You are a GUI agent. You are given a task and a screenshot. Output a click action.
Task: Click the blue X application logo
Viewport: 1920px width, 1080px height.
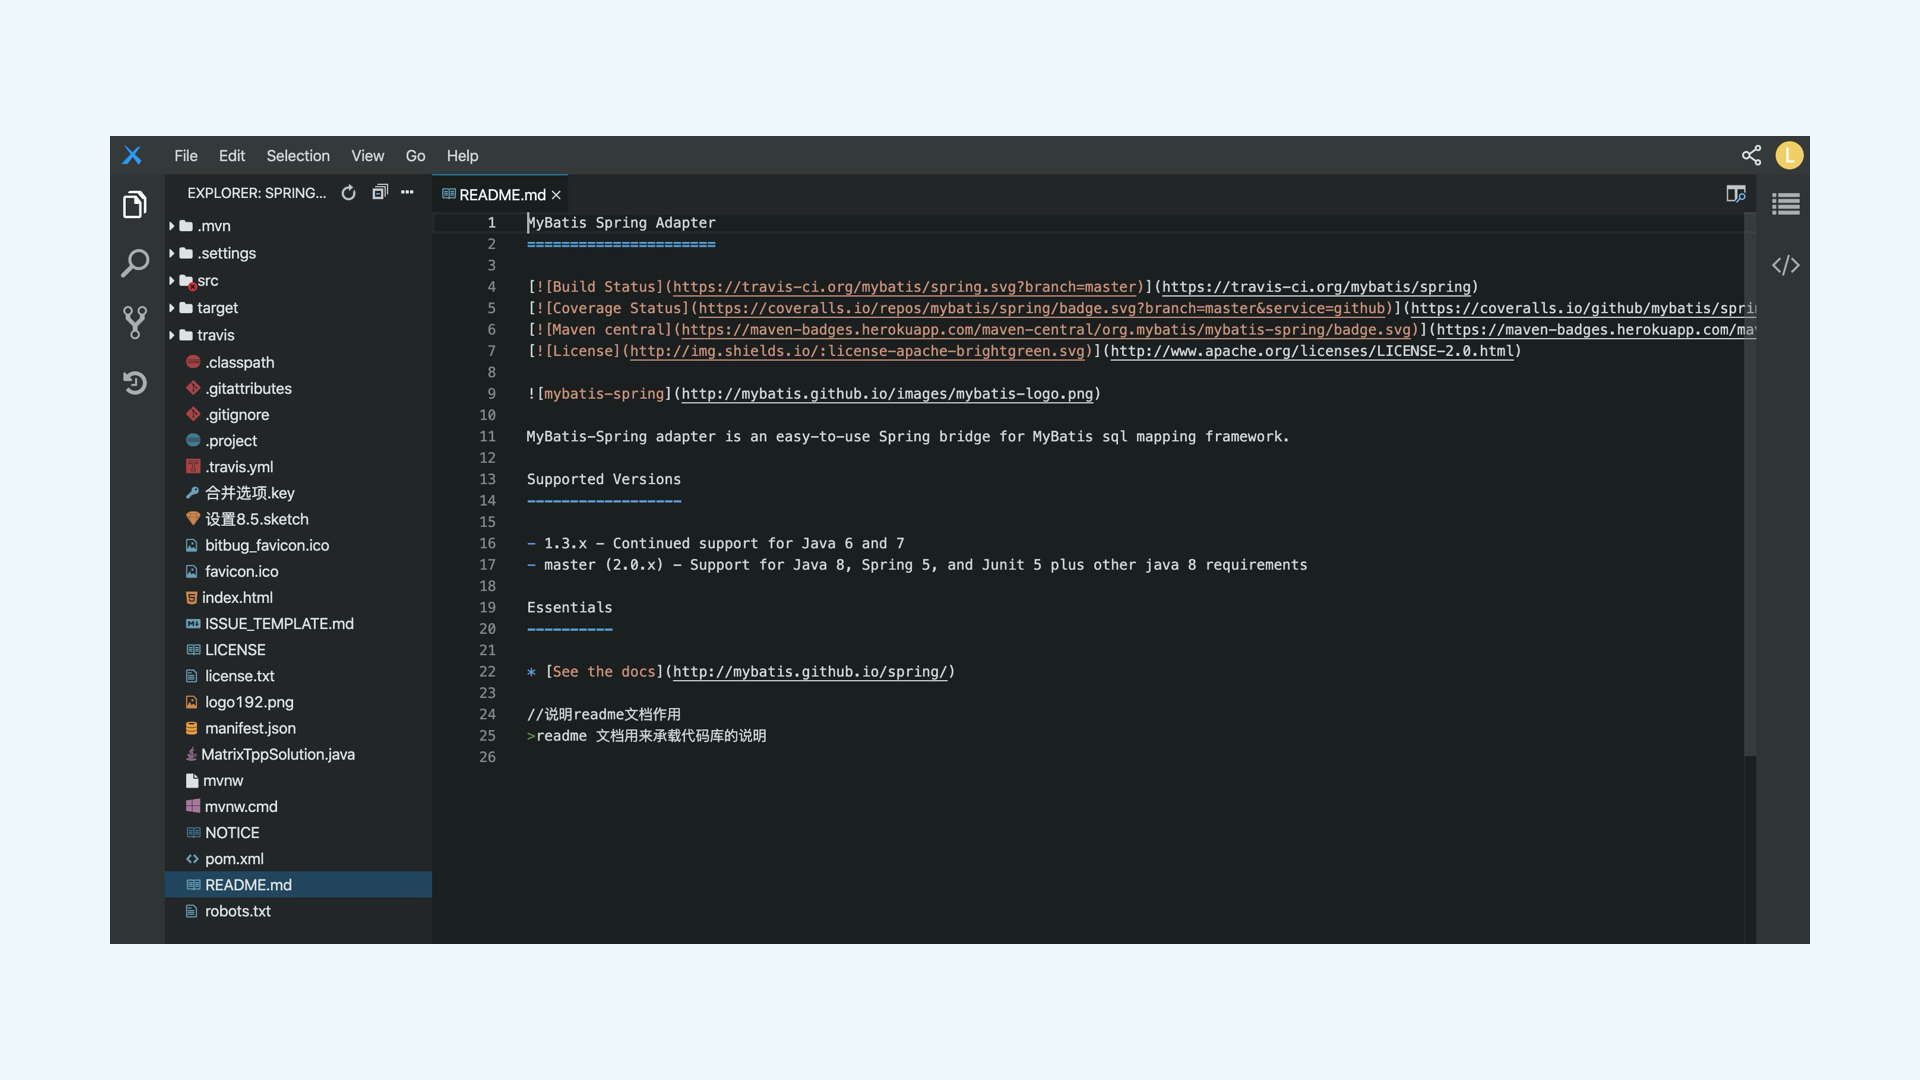(132, 155)
